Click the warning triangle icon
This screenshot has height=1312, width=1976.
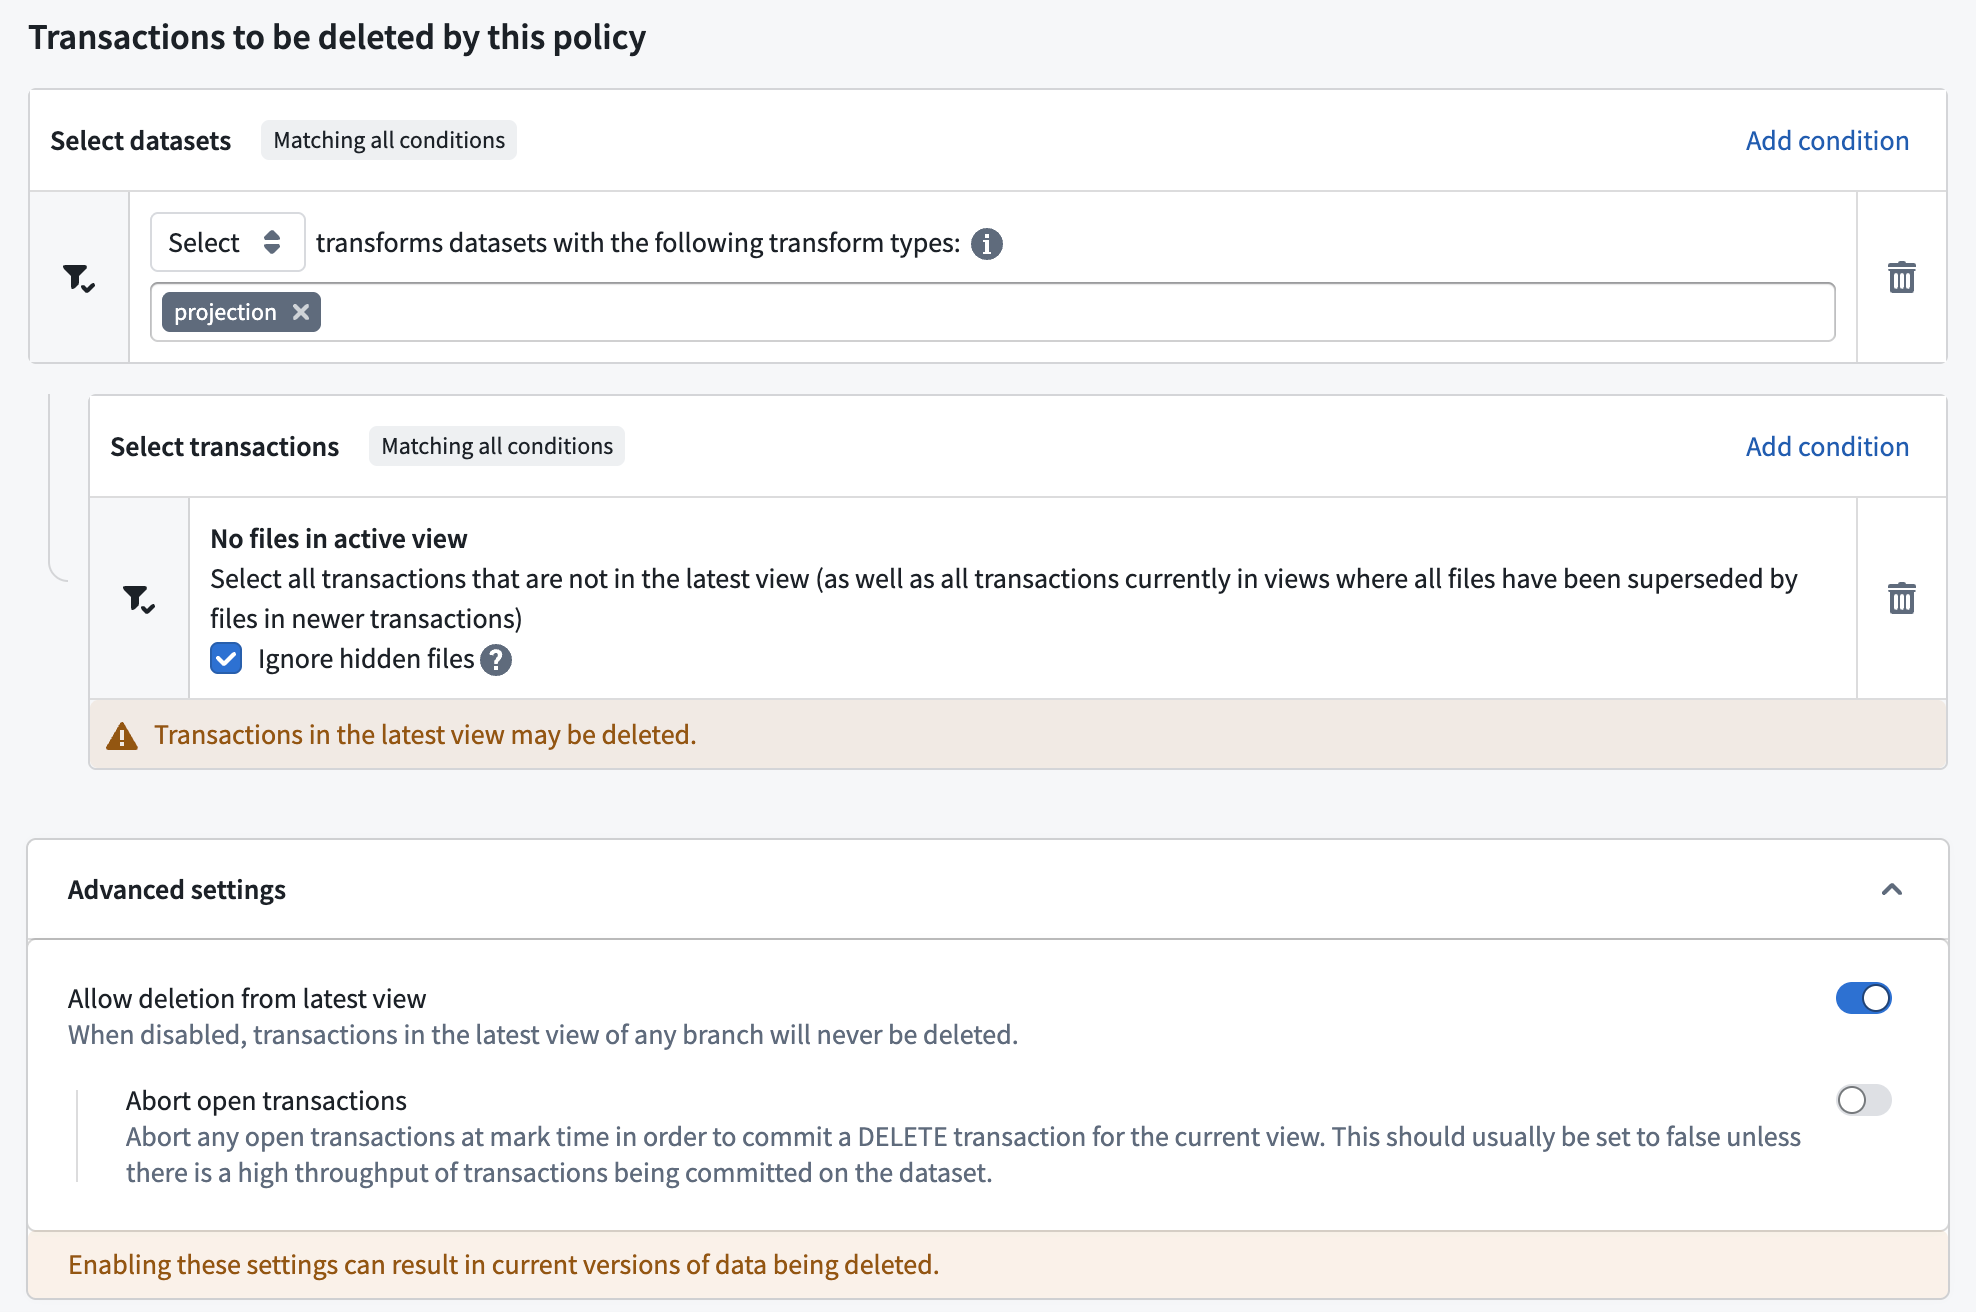point(122,736)
